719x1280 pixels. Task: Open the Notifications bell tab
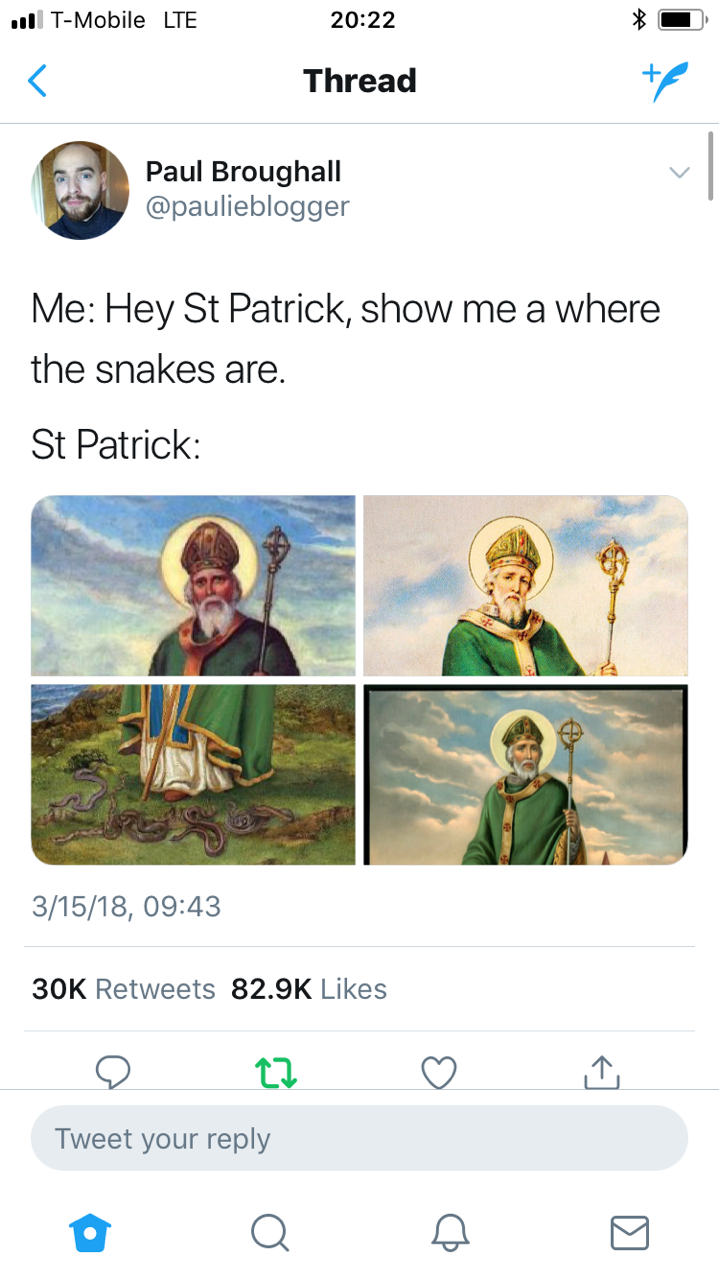(x=449, y=1233)
